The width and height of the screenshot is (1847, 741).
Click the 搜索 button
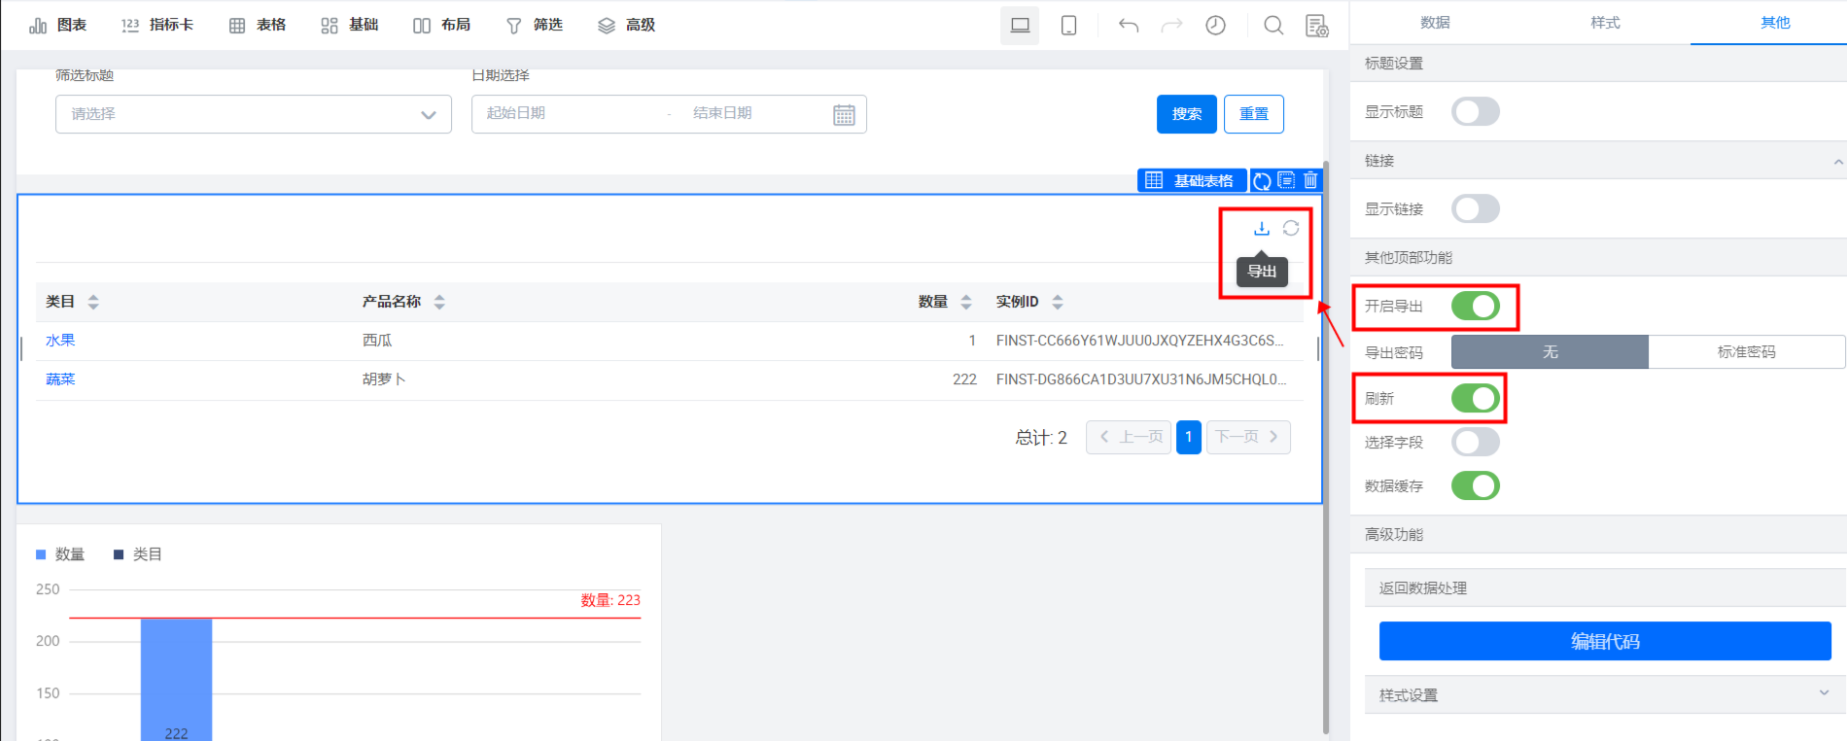pos(1187,114)
